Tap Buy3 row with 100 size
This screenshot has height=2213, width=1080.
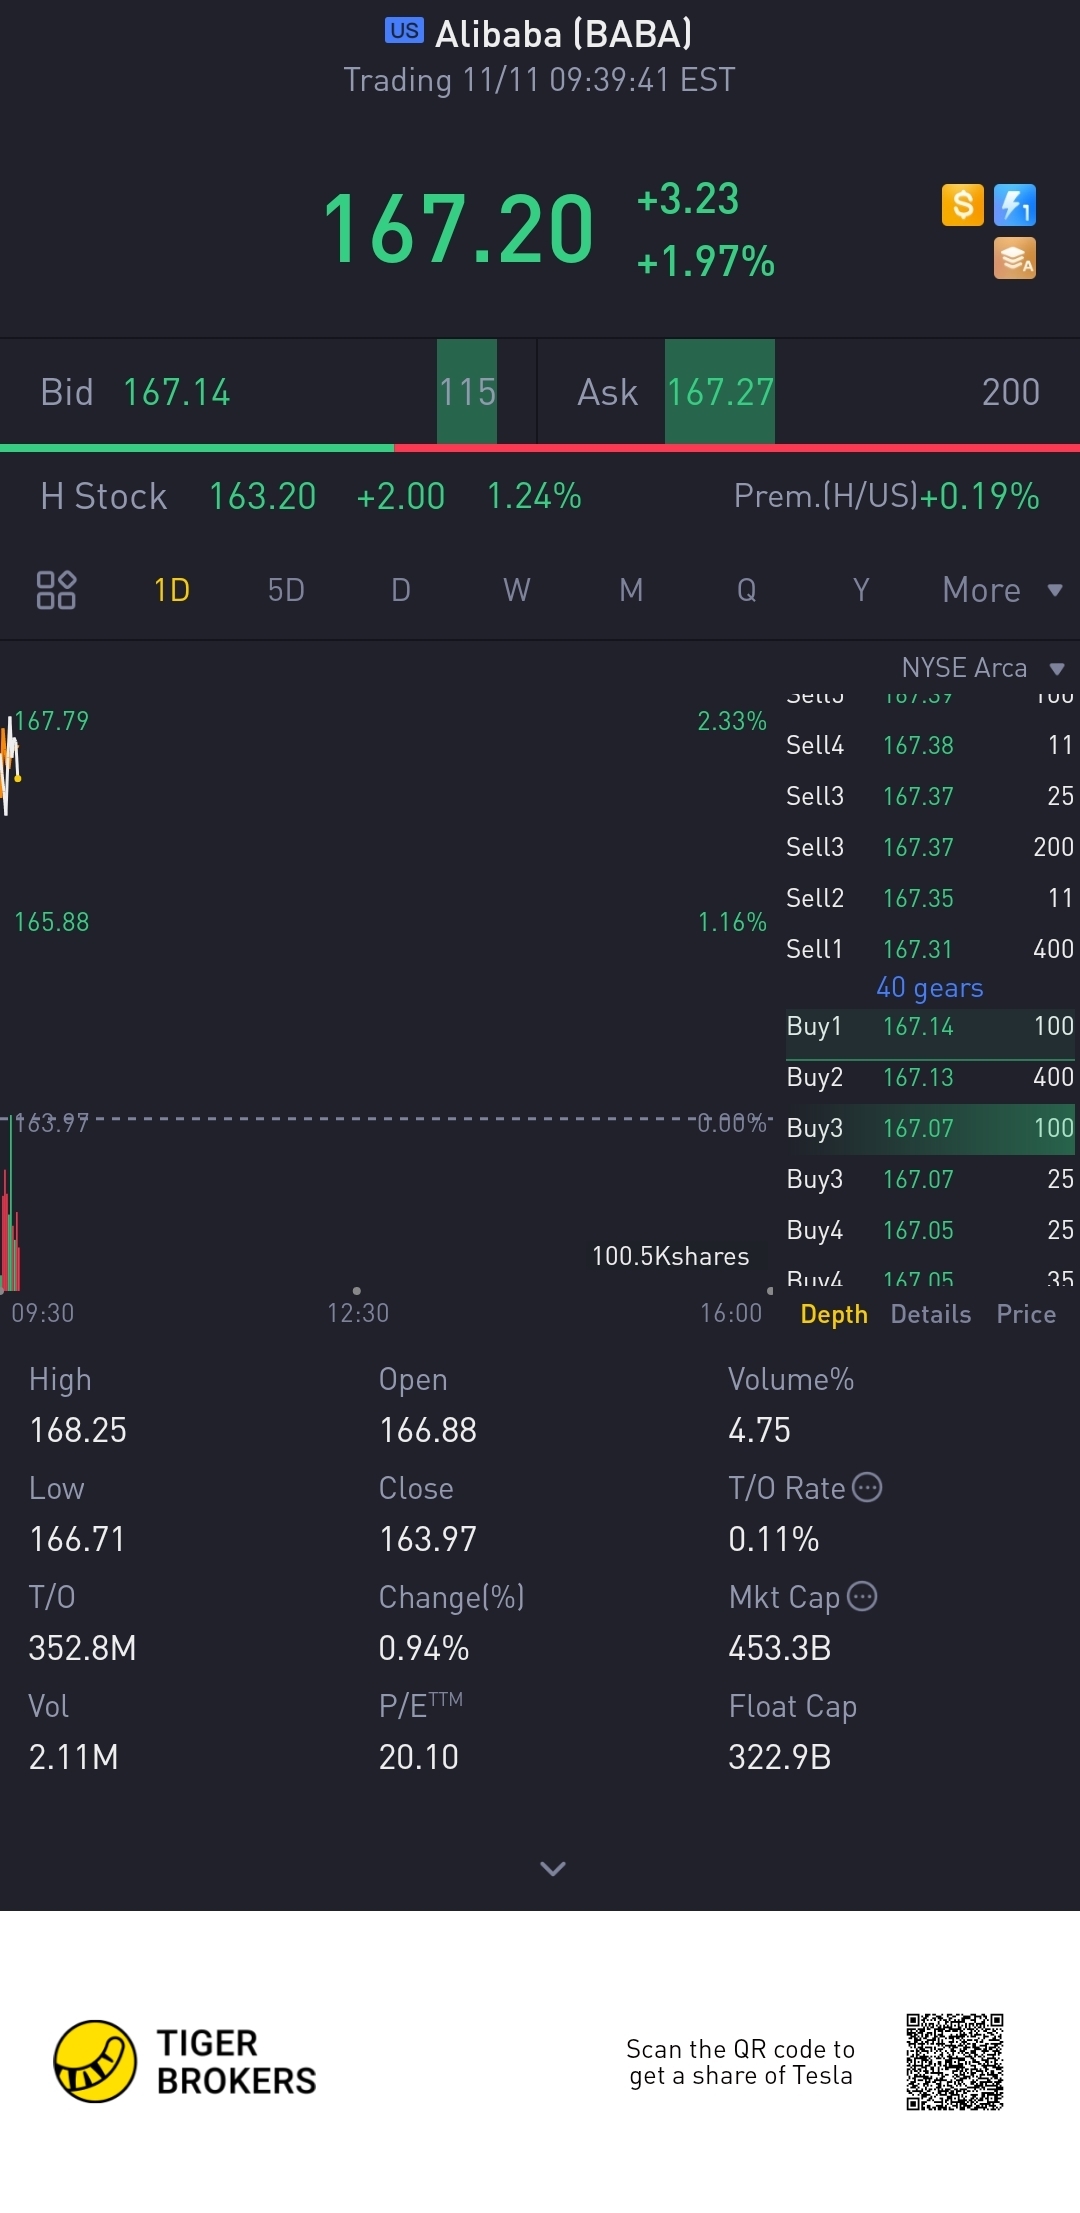(x=930, y=1128)
